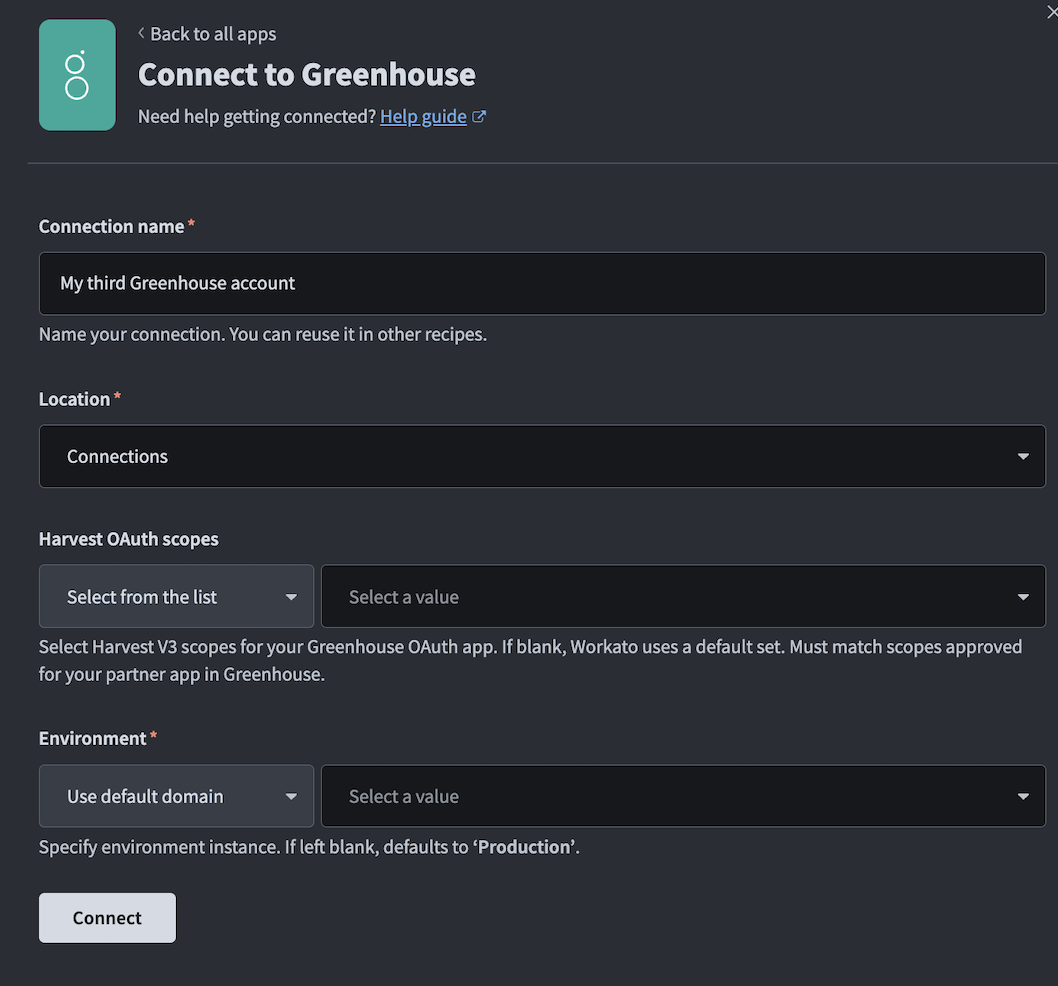The width and height of the screenshot is (1058, 986).
Task: Click the external link icon beside Help guide
Action: 480,116
